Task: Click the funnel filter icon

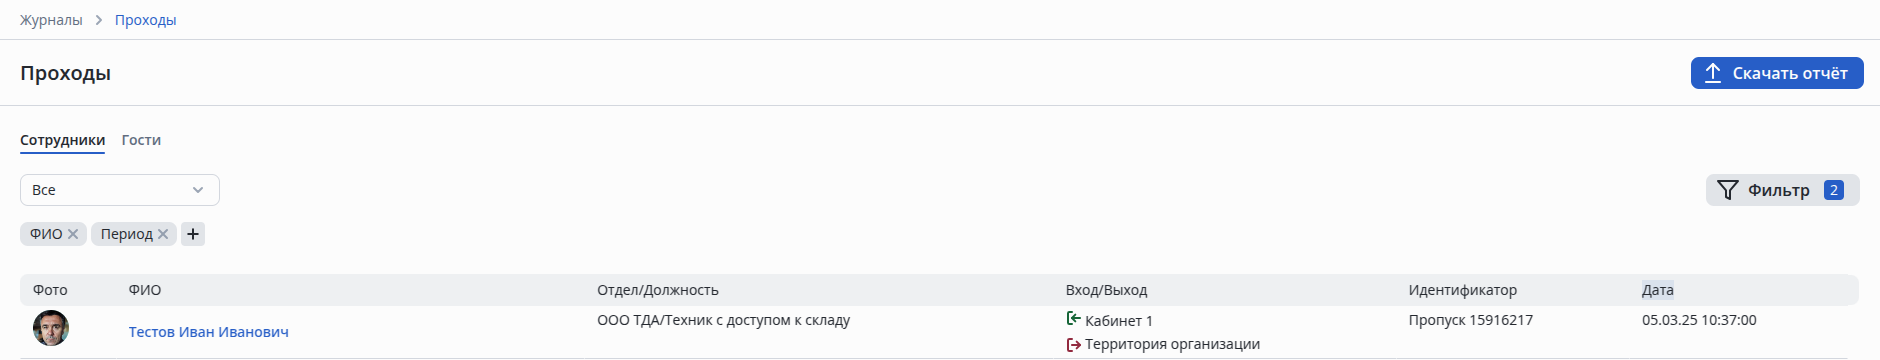Action: pyautogui.click(x=1727, y=190)
